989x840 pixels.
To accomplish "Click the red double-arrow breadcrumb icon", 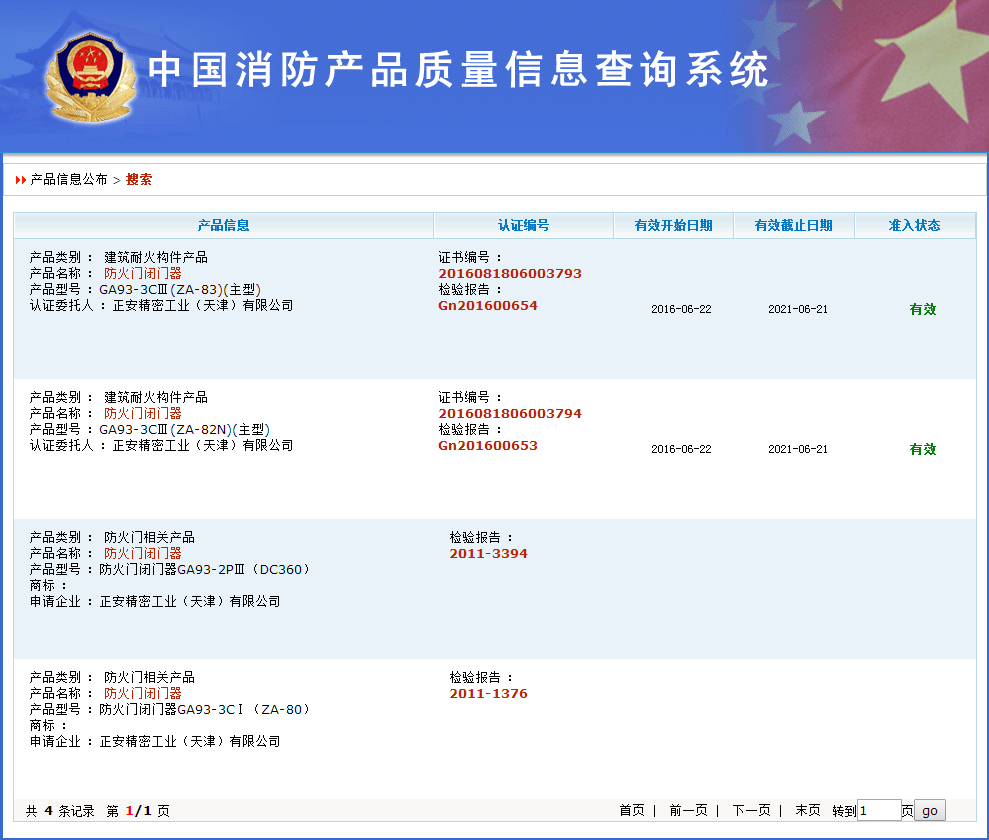I will pos(21,180).
